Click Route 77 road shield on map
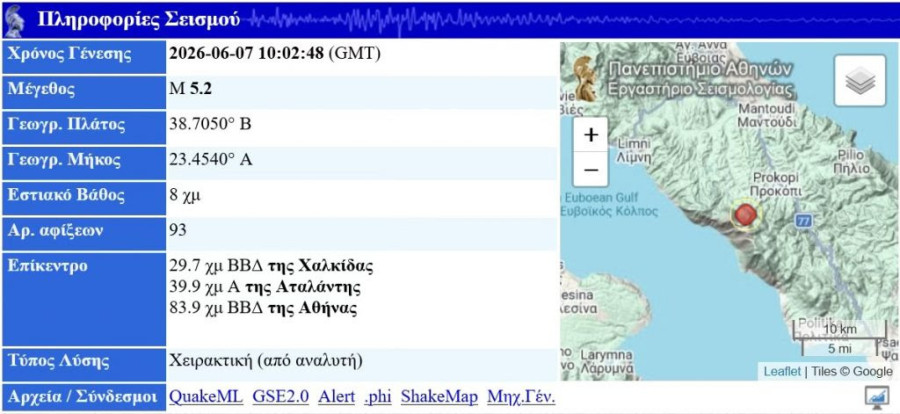Image resolution: width=900 pixels, height=414 pixels. [x=804, y=220]
